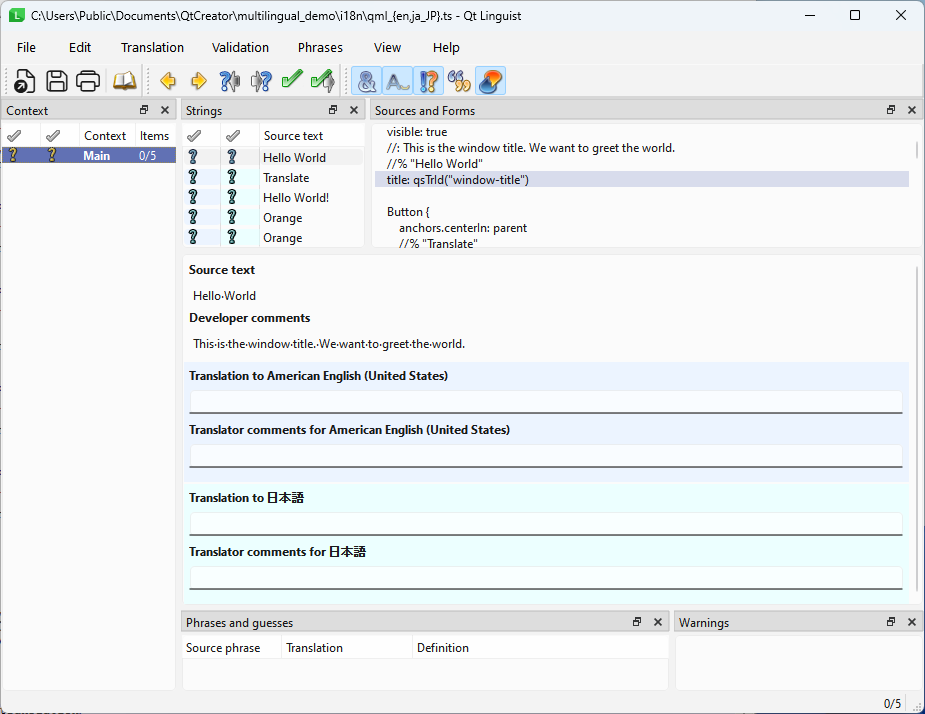Viewport: 925px width, 714px height.
Task: Click the Sources and Forms vertical scrollbar
Action: (916, 150)
